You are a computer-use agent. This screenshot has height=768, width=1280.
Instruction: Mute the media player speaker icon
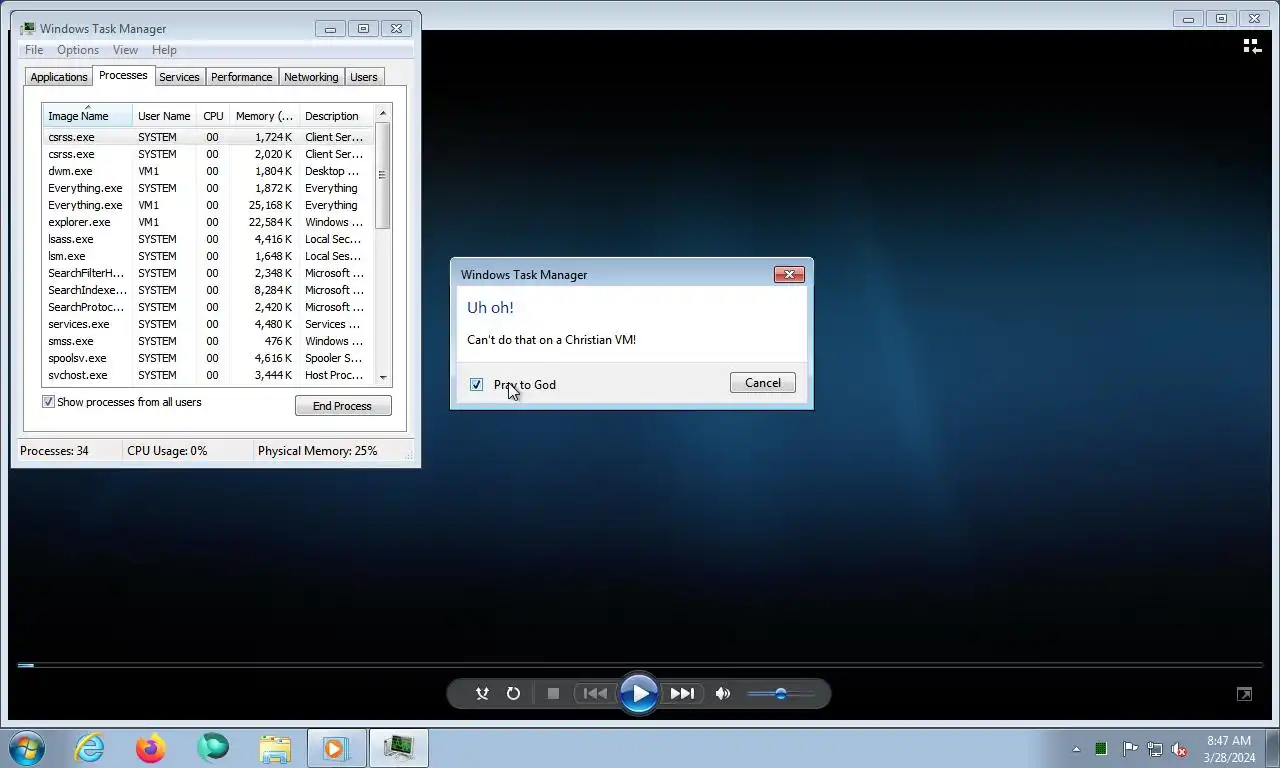[x=723, y=693]
